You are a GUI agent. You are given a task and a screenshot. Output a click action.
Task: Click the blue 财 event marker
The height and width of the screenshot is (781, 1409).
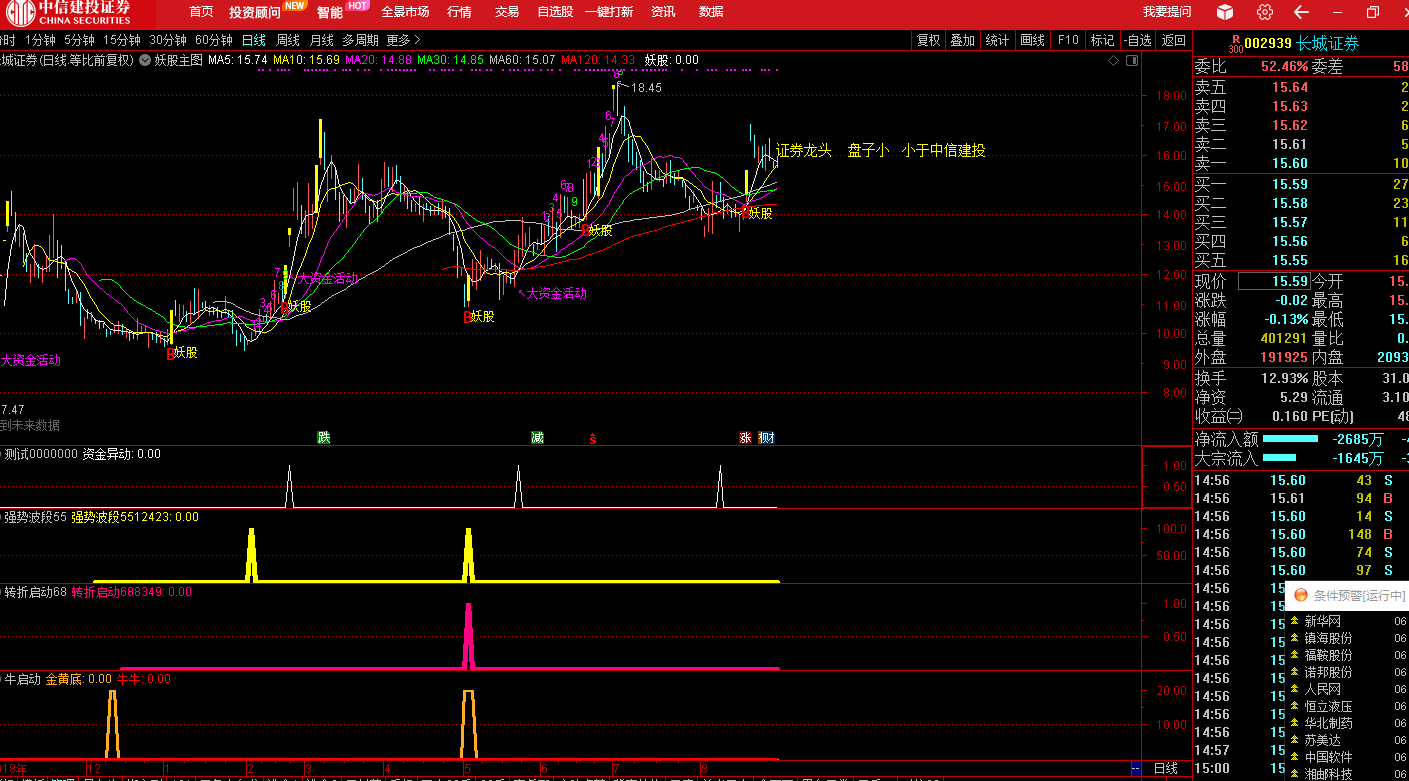click(x=766, y=437)
